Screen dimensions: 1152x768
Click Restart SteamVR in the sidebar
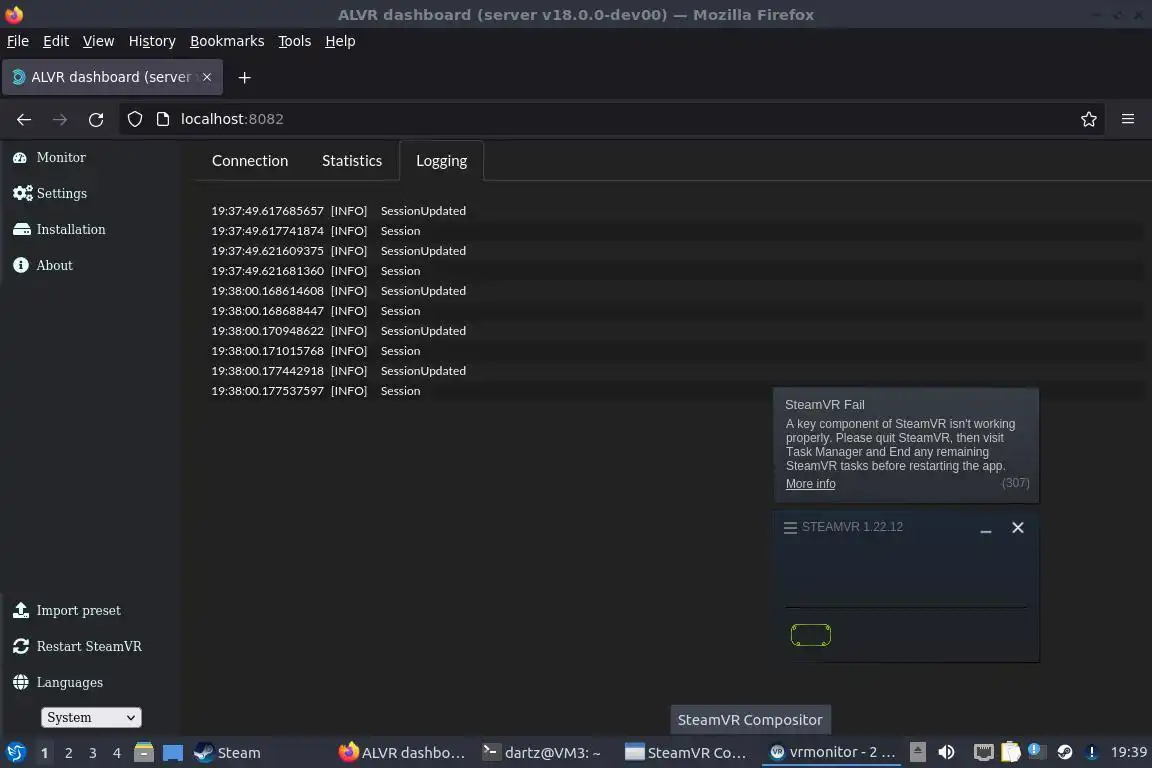tap(77, 646)
